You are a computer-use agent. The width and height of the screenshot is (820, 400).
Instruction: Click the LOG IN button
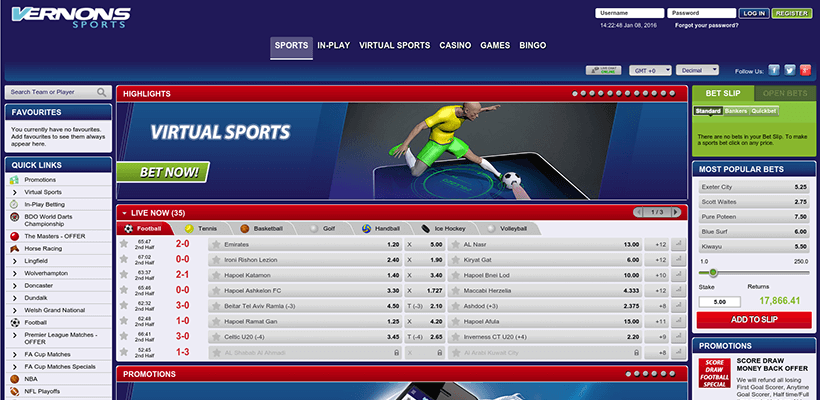pyautogui.click(x=753, y=14)
